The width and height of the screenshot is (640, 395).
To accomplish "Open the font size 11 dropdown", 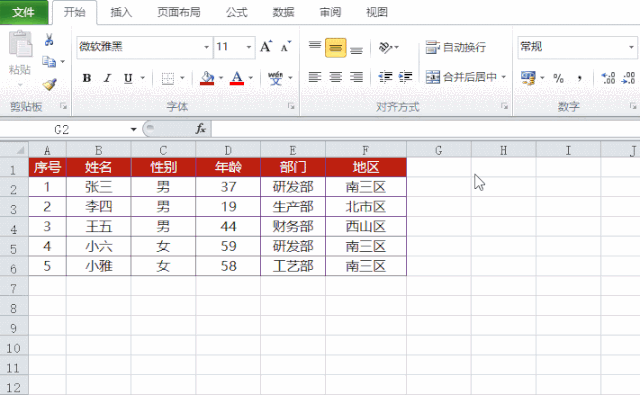I will pos(249,47).
